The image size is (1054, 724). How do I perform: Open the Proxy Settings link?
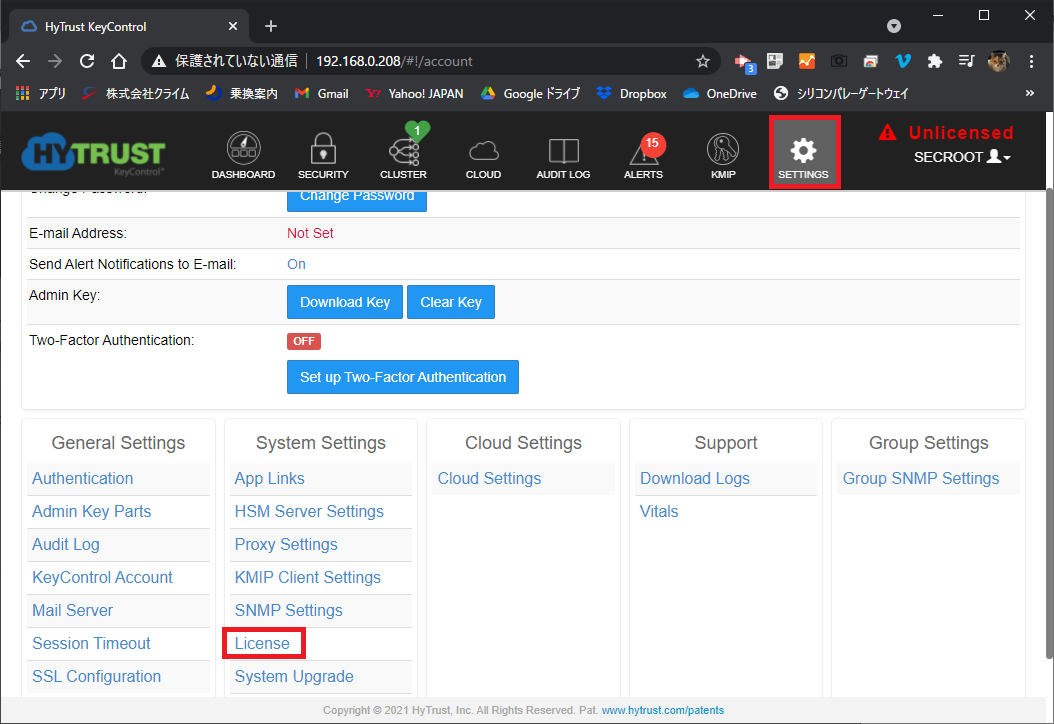pyautogui.click(x=286, y=545)
